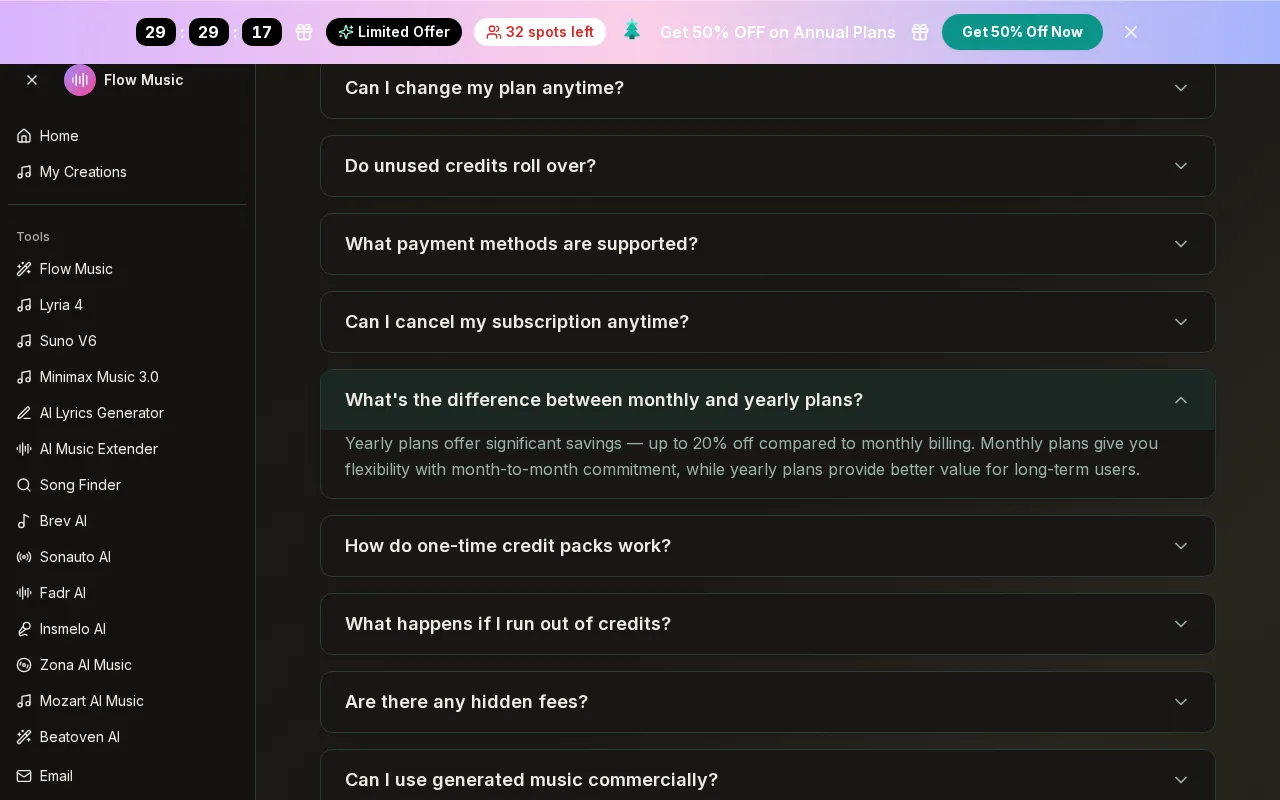Open the Zona AI Music tool
The width and height of the screenshot is (1280, 800).
click(127, 665)
